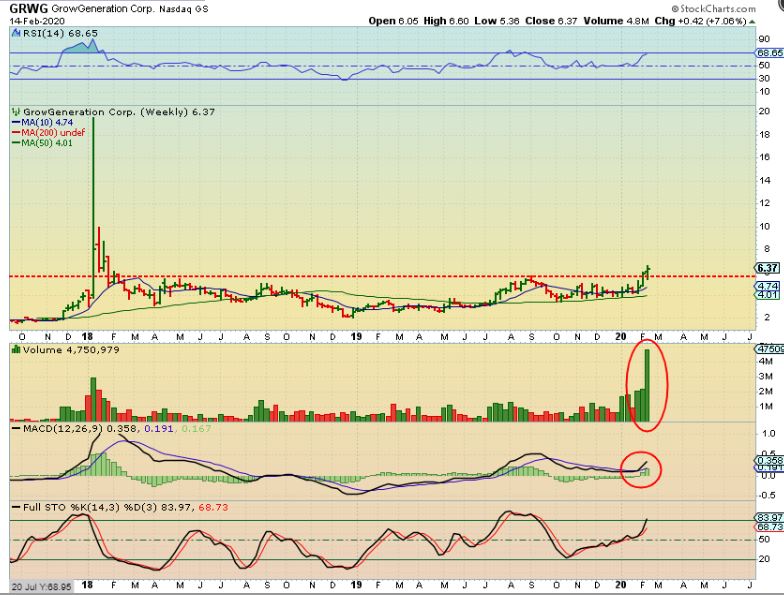Click the '18' year label on bottom time axis
Viewport: 784px width, 595px height.
(x=86, y=584)
